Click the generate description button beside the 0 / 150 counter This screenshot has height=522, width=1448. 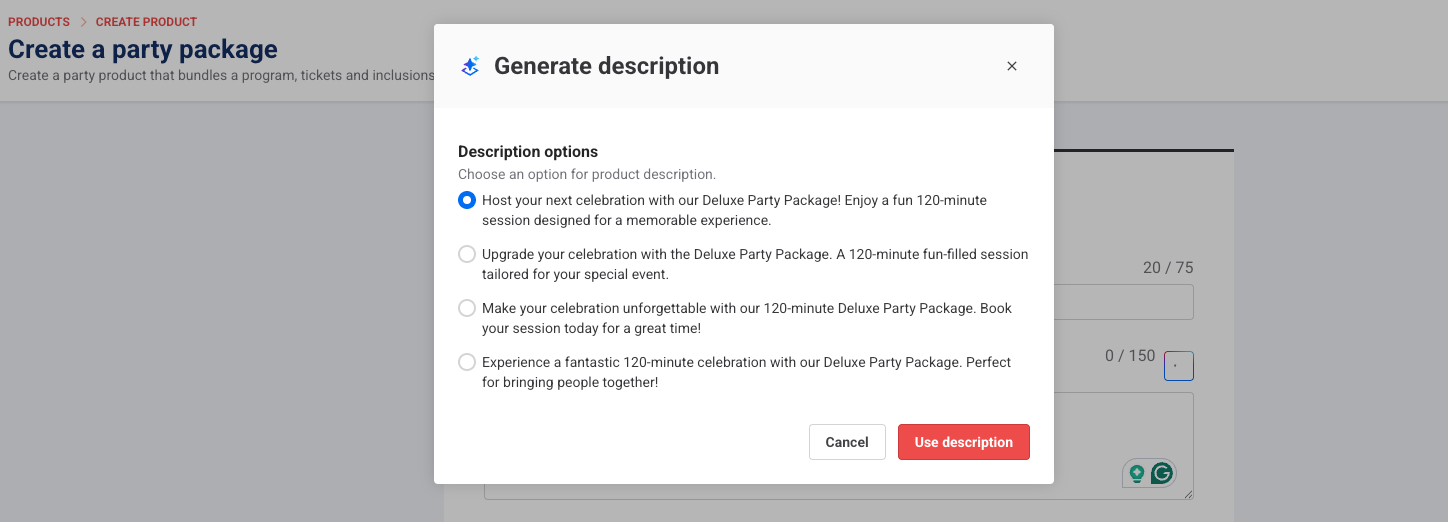click(1179, 366)
